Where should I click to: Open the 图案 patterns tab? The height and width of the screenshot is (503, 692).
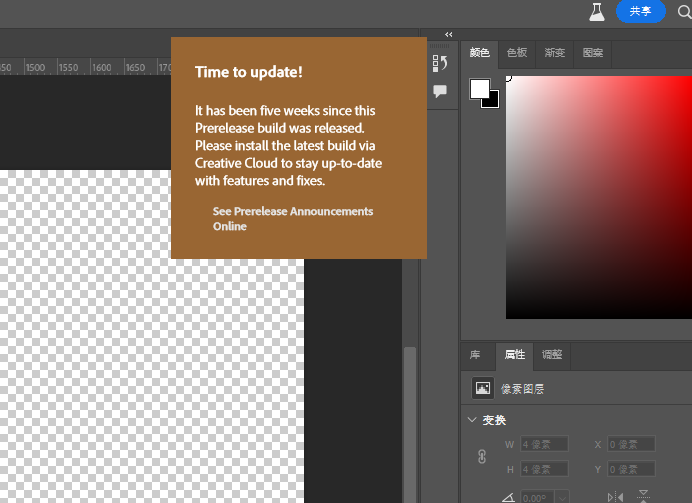(592, 53)
